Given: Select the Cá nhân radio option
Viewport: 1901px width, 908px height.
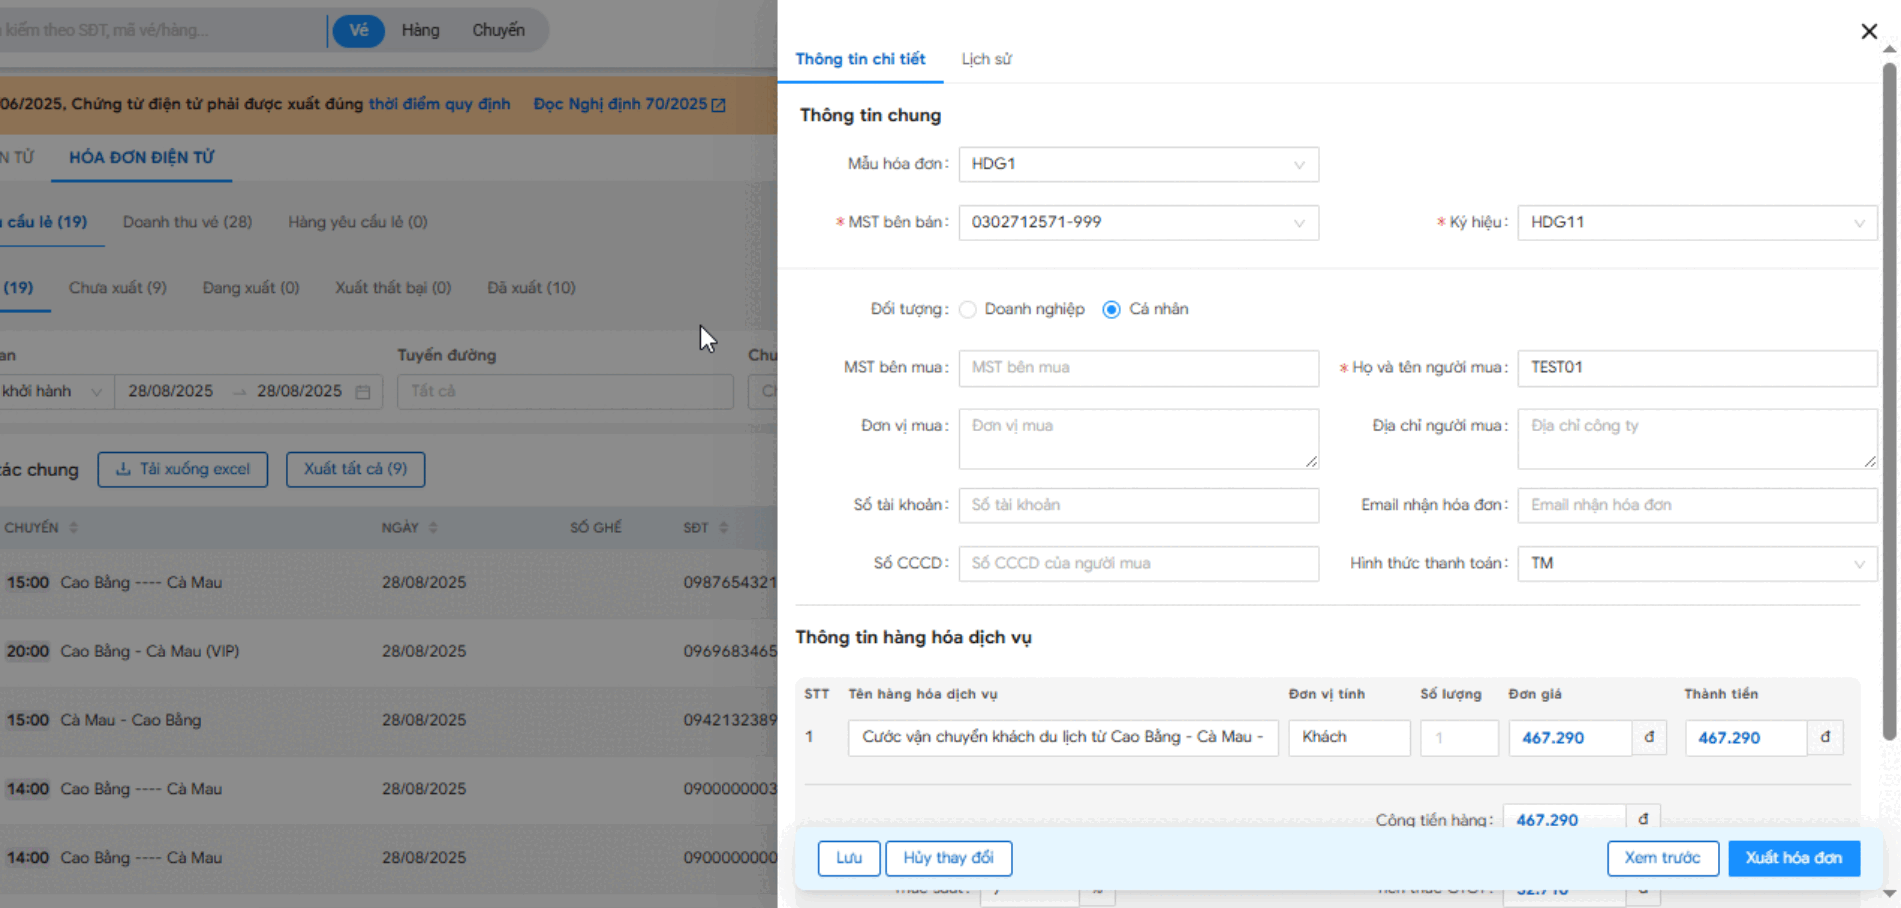Looking at the screenshot, I should (x=1111, y=310).
